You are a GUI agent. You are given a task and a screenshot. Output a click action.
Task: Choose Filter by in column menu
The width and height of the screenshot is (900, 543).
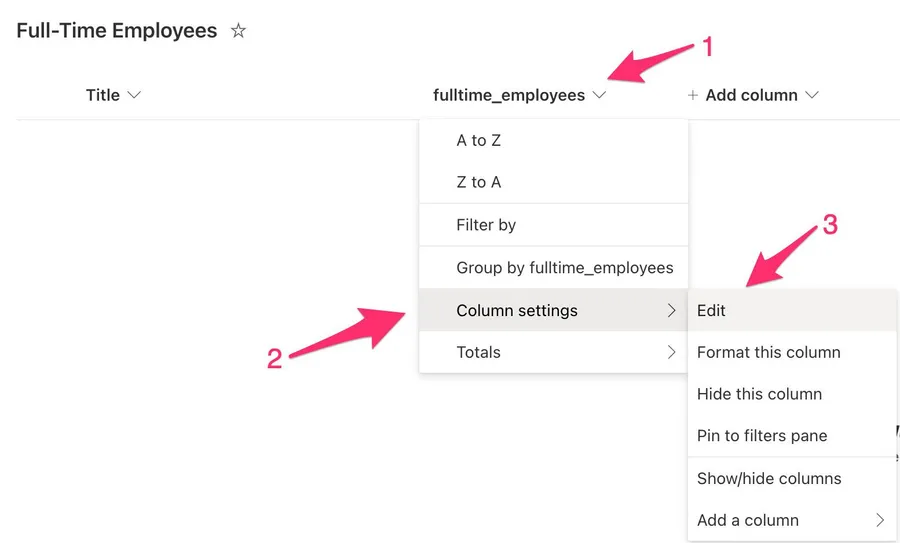tap(486, 226)
